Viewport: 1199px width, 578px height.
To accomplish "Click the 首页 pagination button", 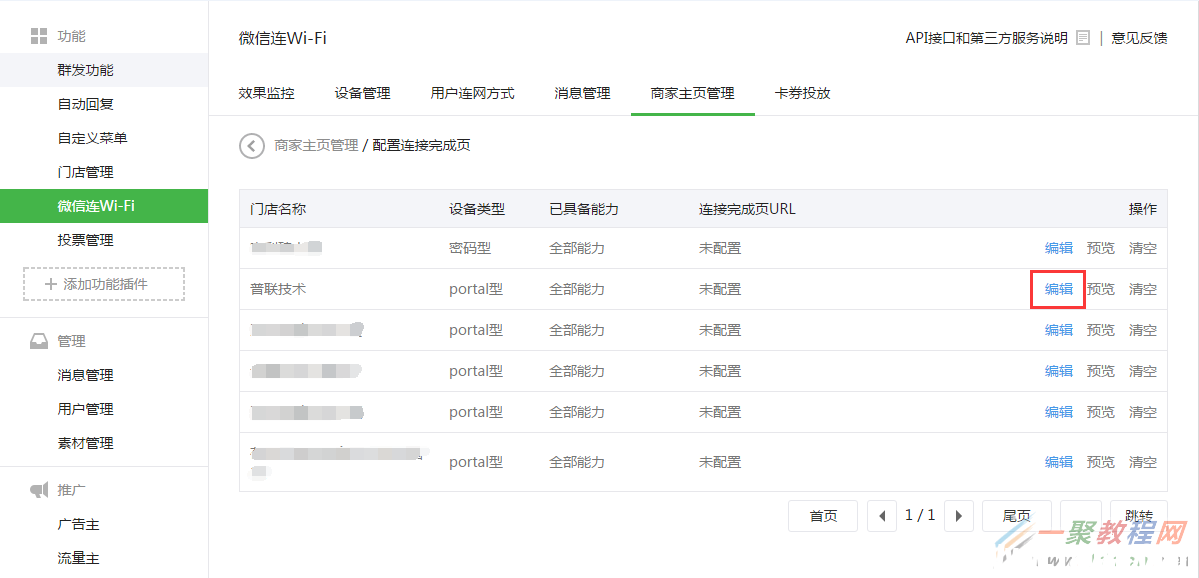I will tap(823, 516).
